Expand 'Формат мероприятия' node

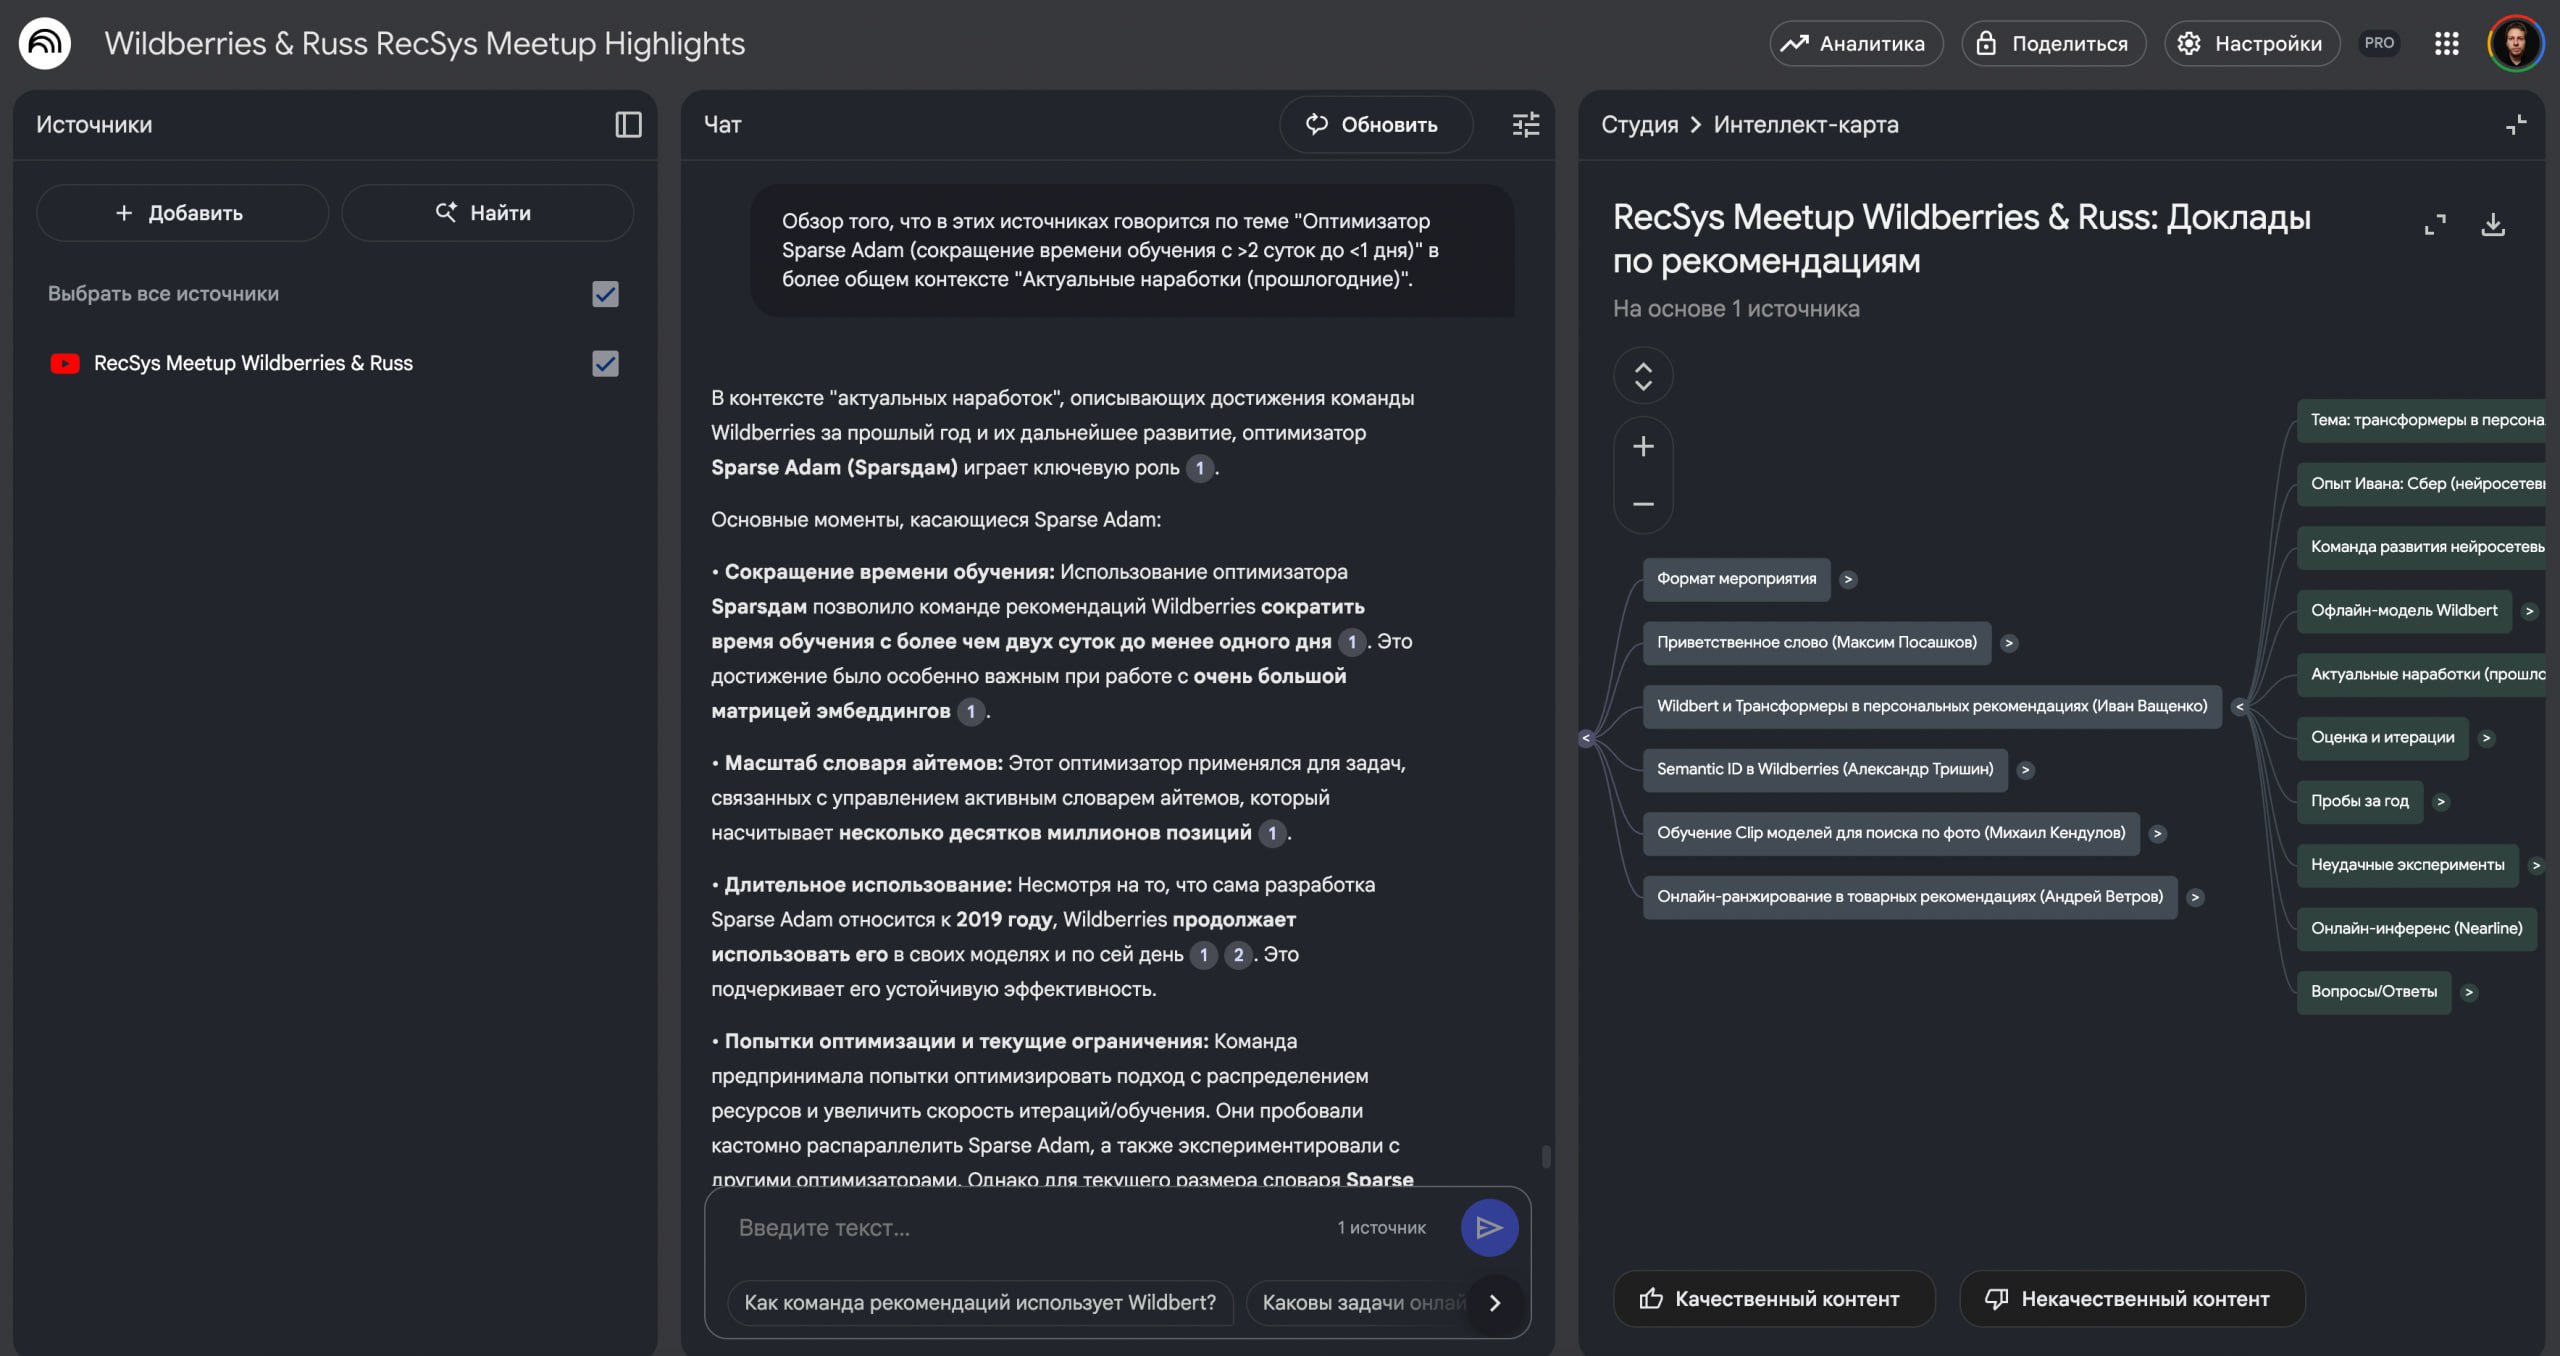[x=1848, y=579]
